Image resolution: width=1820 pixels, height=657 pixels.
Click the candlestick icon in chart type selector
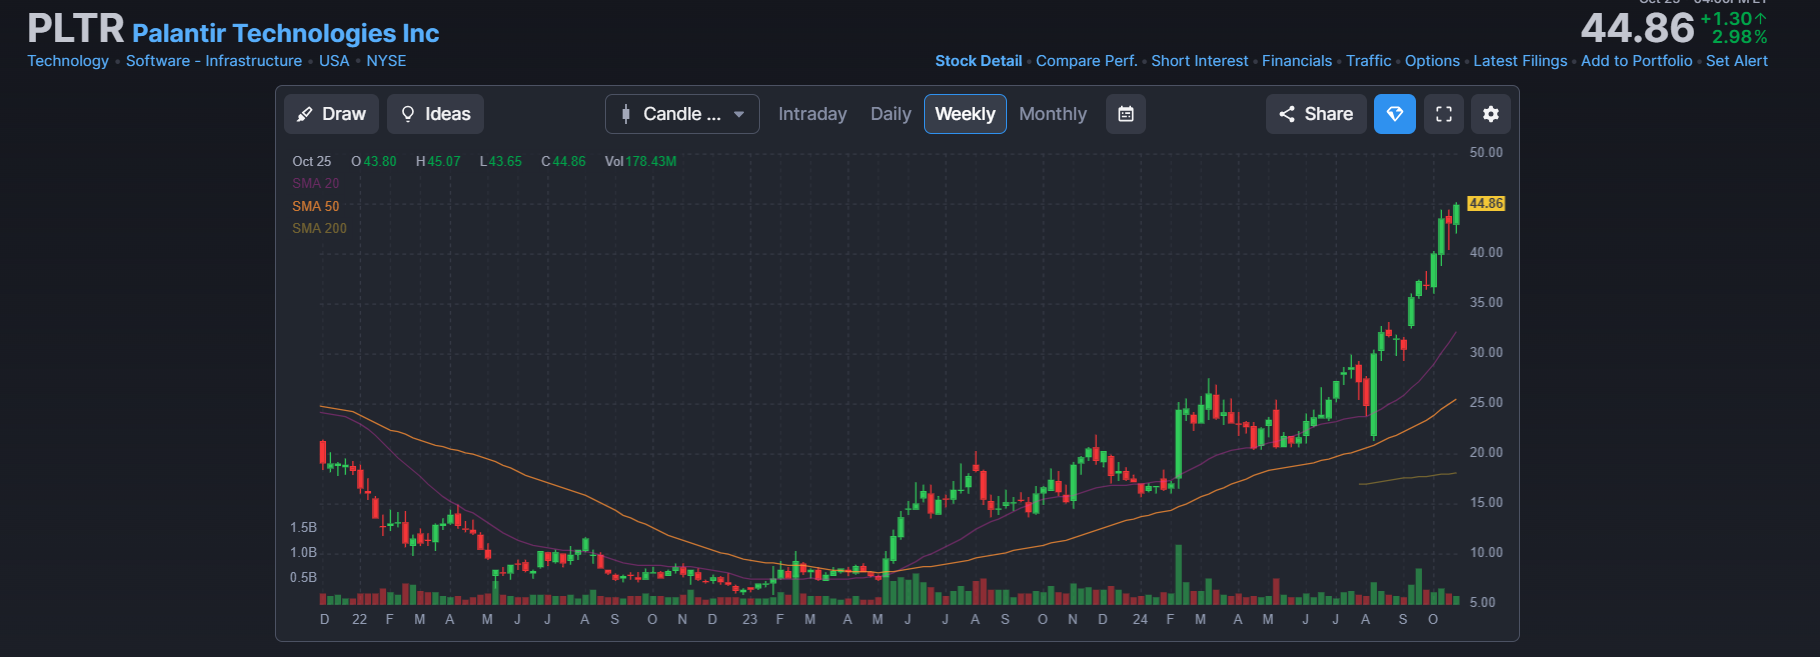[x=626, y=114]
